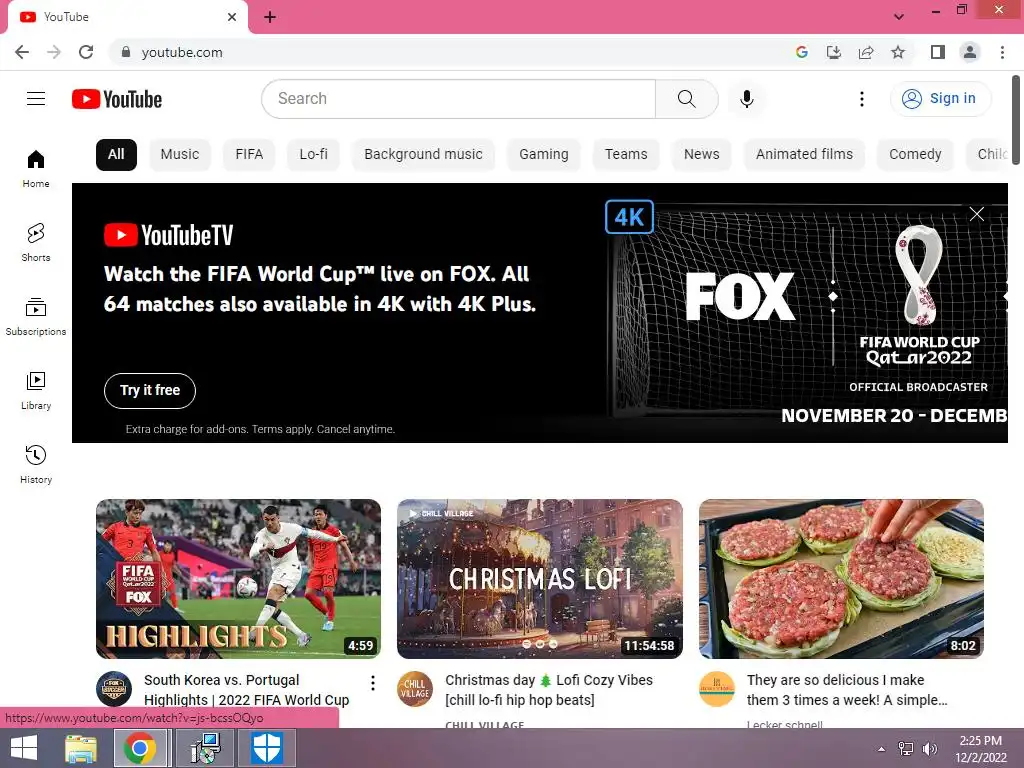Click the Chill Village channel avatar
This screenshot has height=768, width=1024.
click(x=415, y=689)
